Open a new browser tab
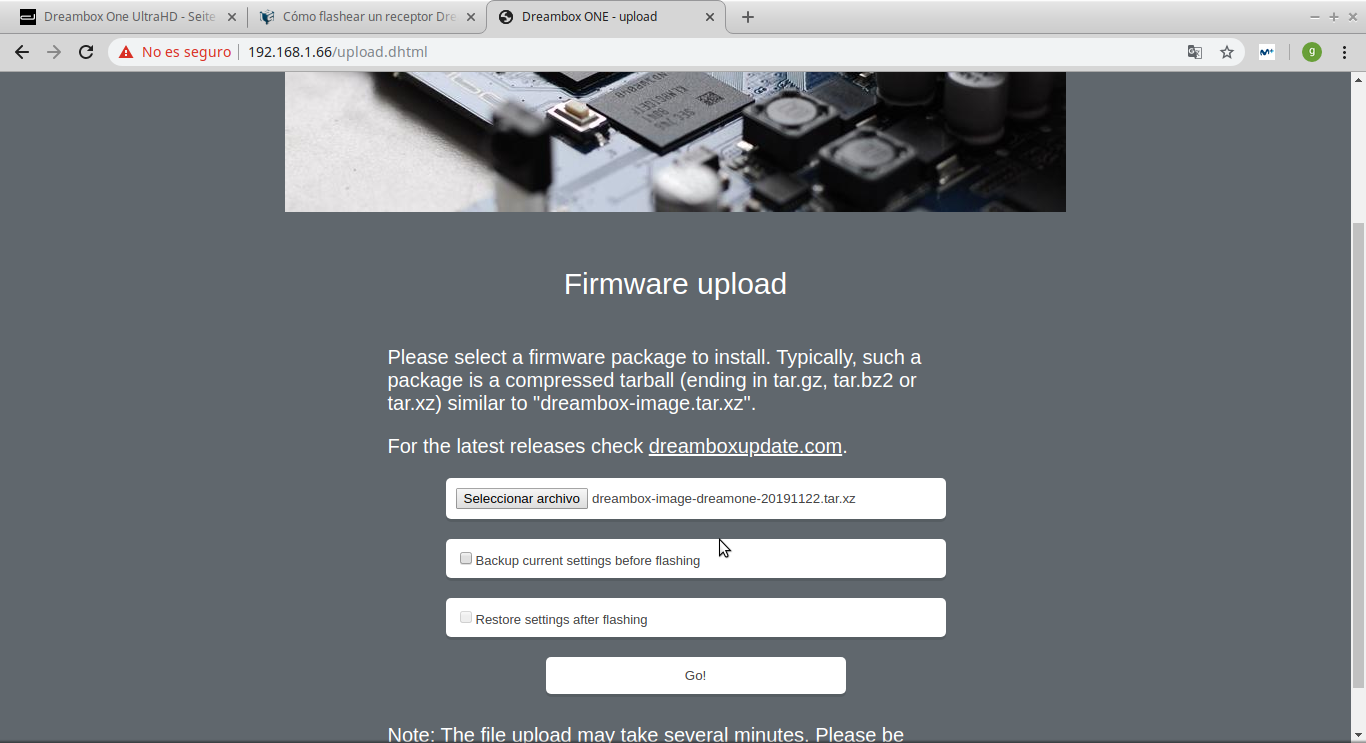The image size is (1366, 743). 748,17
